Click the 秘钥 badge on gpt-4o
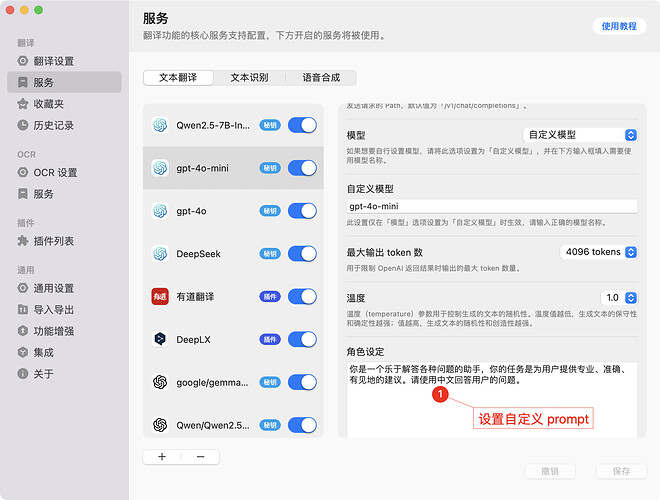660x500 pixels. pyautogui.click(x=270, y=211)
